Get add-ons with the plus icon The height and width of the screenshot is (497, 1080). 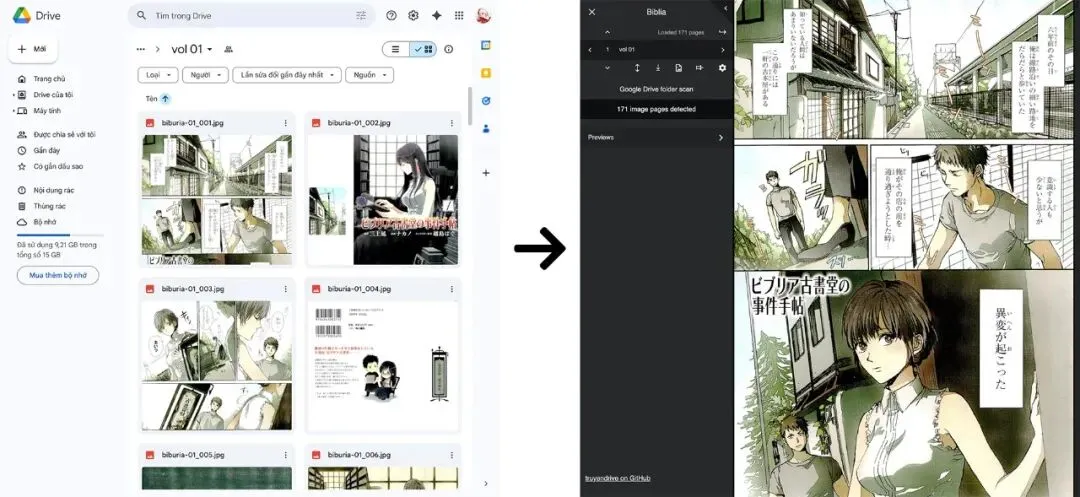486,173
